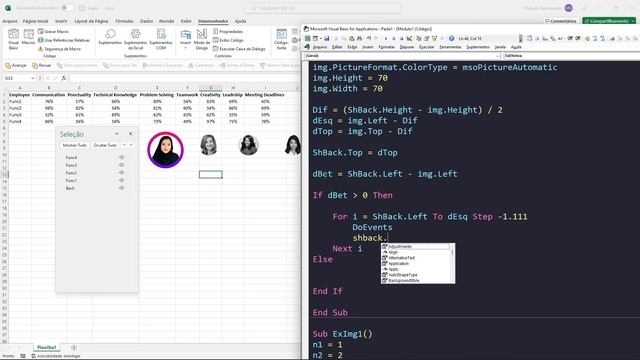Open control Propriedades
This screenshot has width=640, height=360.
[x=228, y=31]
